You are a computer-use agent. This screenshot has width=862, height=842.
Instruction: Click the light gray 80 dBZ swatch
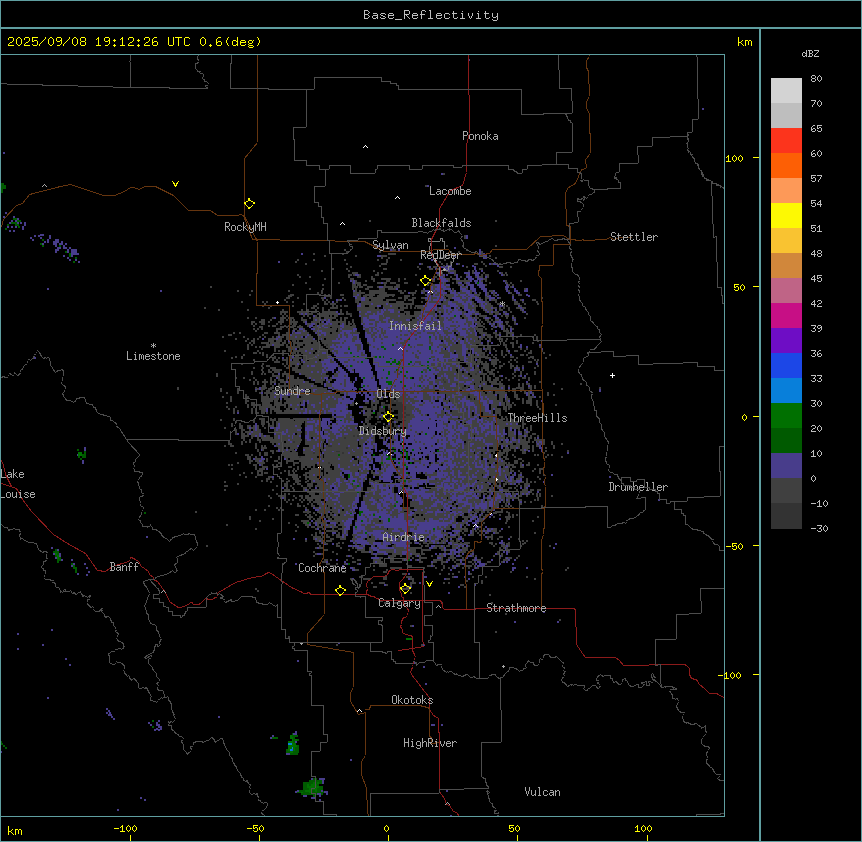(786, 91)
